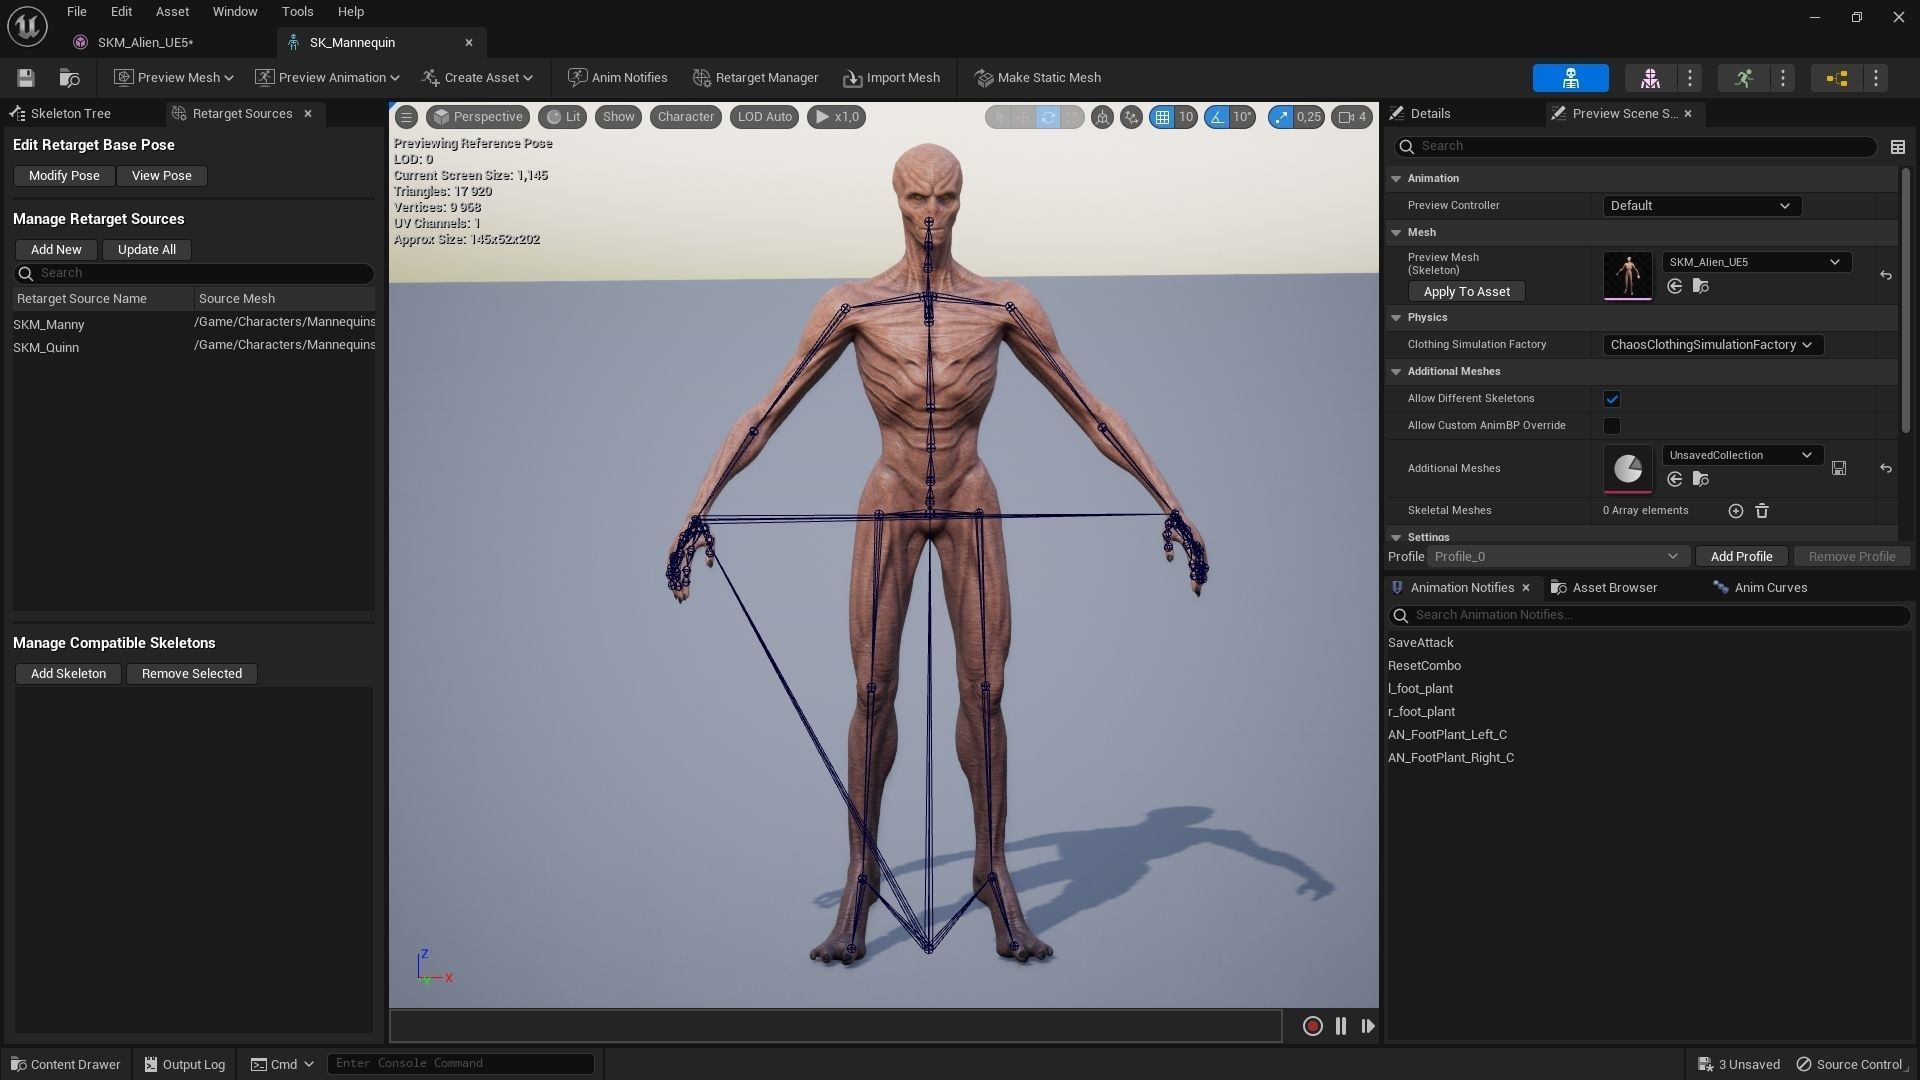This screenshot has height=1080, width=1920.
Task: Open options next to Skeletal Mesh mode icon
Action: [1690, 78]
